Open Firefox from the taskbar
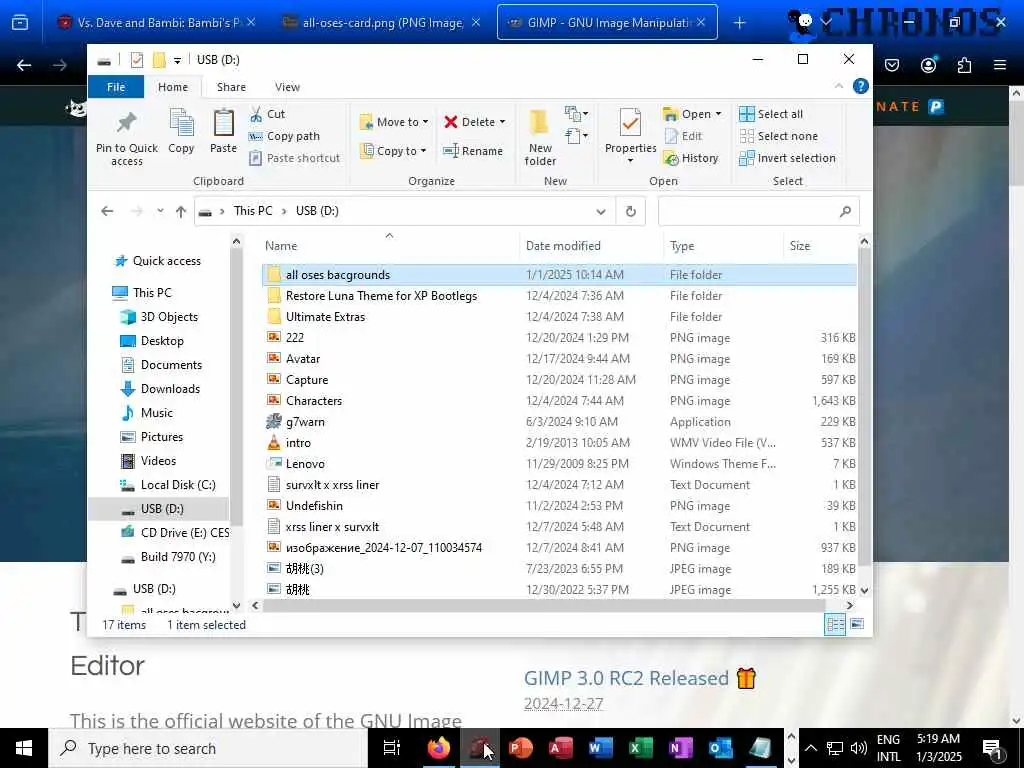Viewport: 1024px width, 768px height. [x=439, y=748]
